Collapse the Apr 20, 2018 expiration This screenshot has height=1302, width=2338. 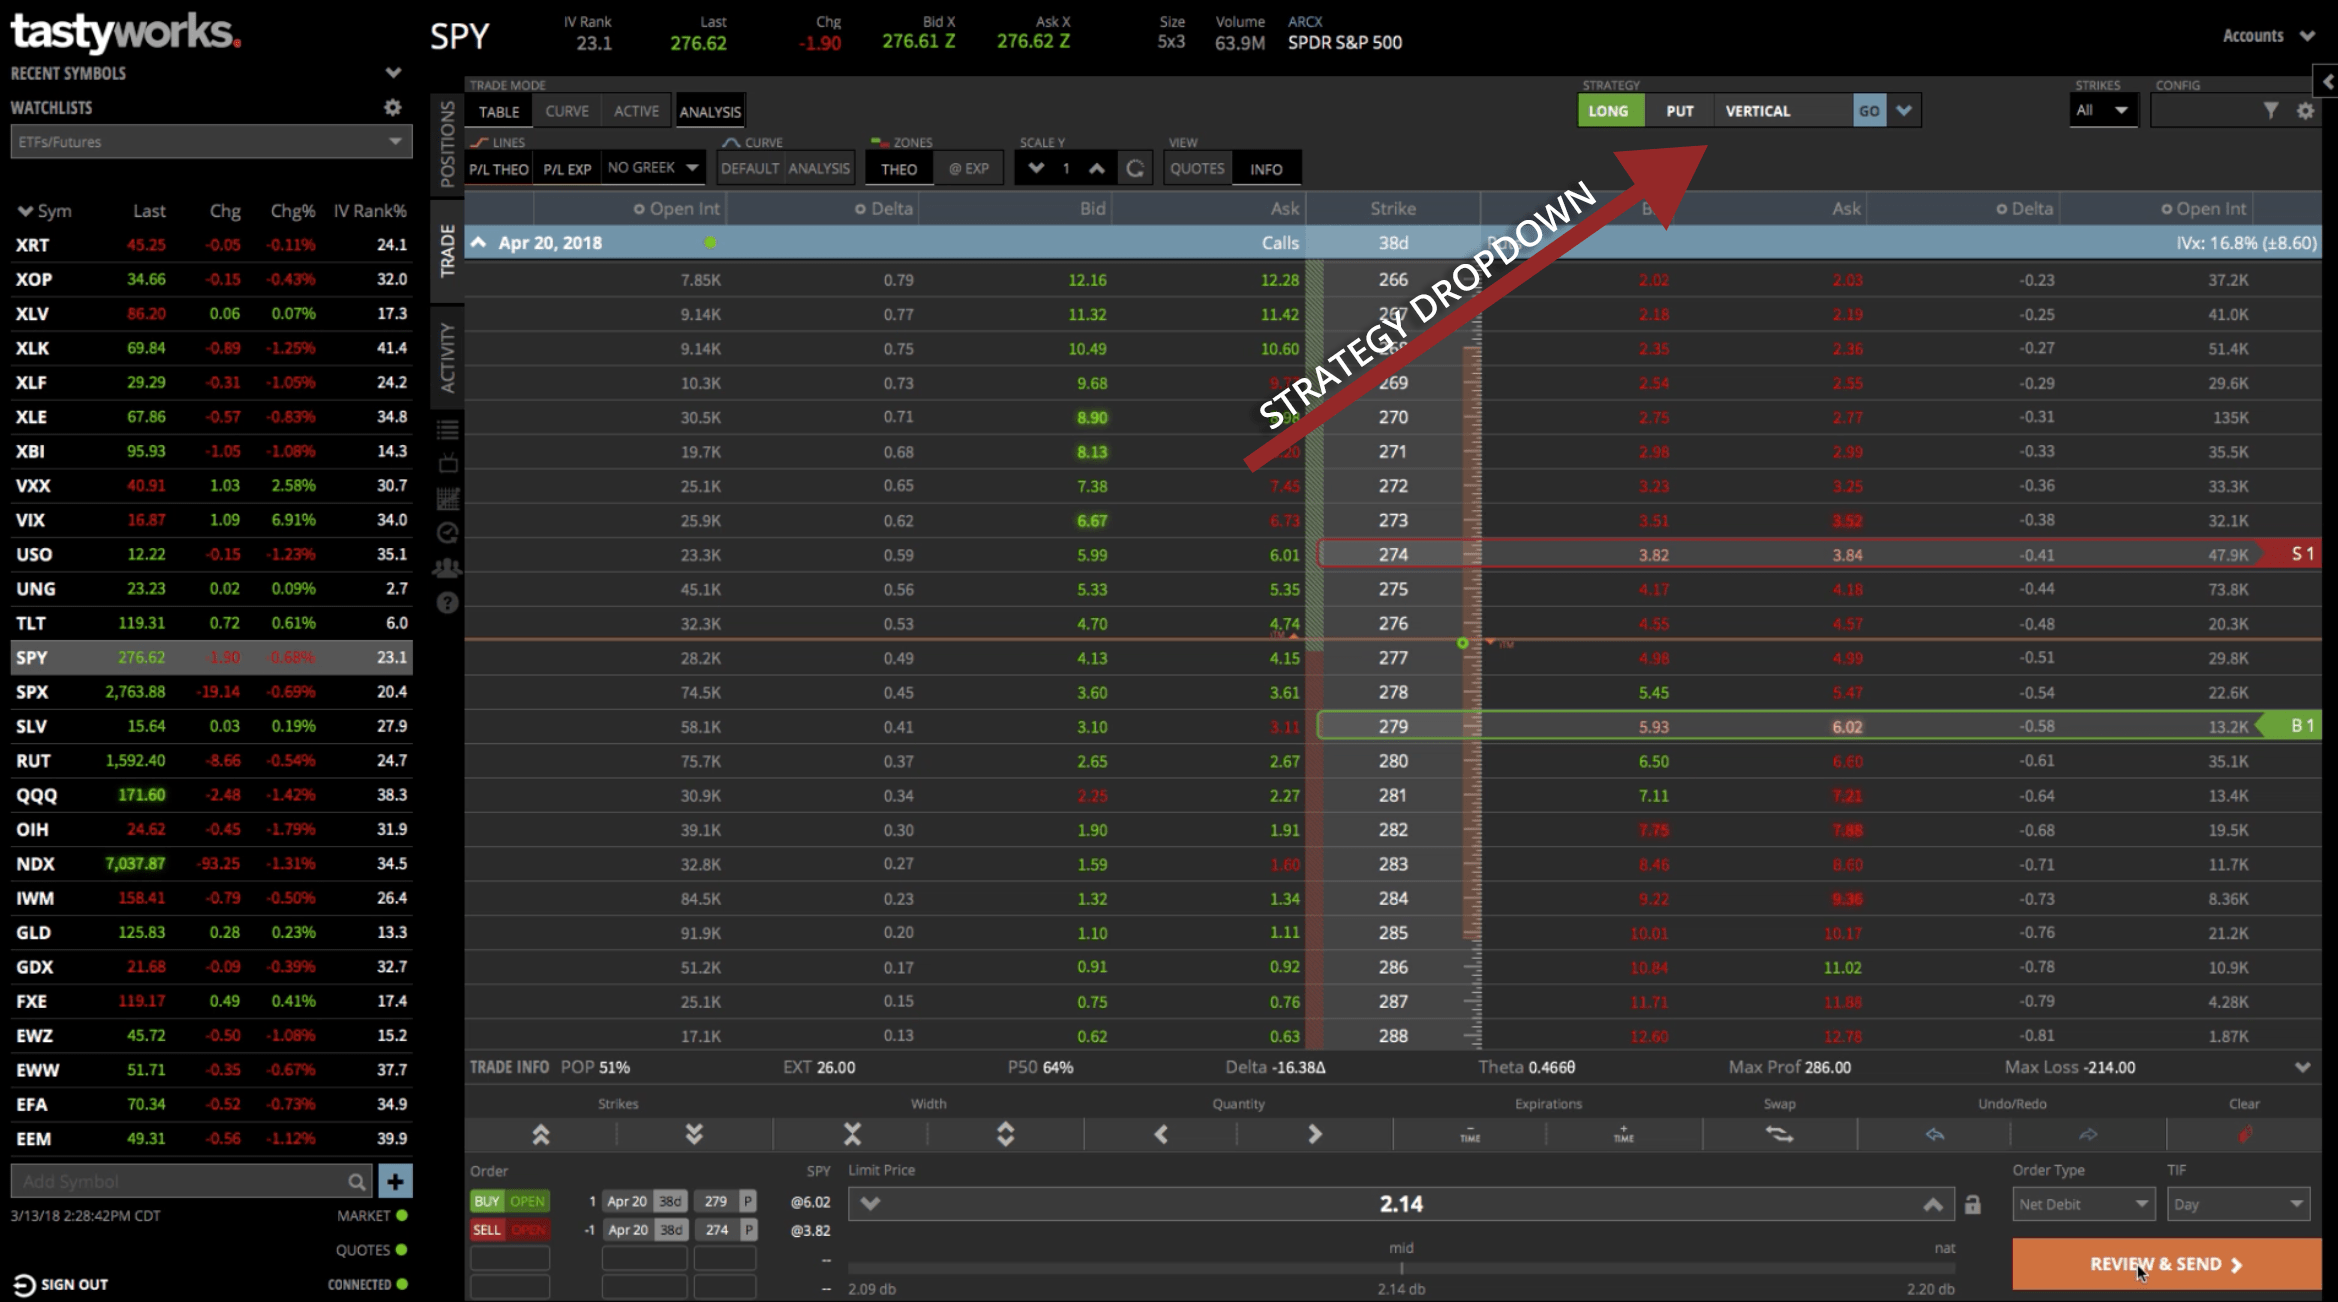pos(479,243)
